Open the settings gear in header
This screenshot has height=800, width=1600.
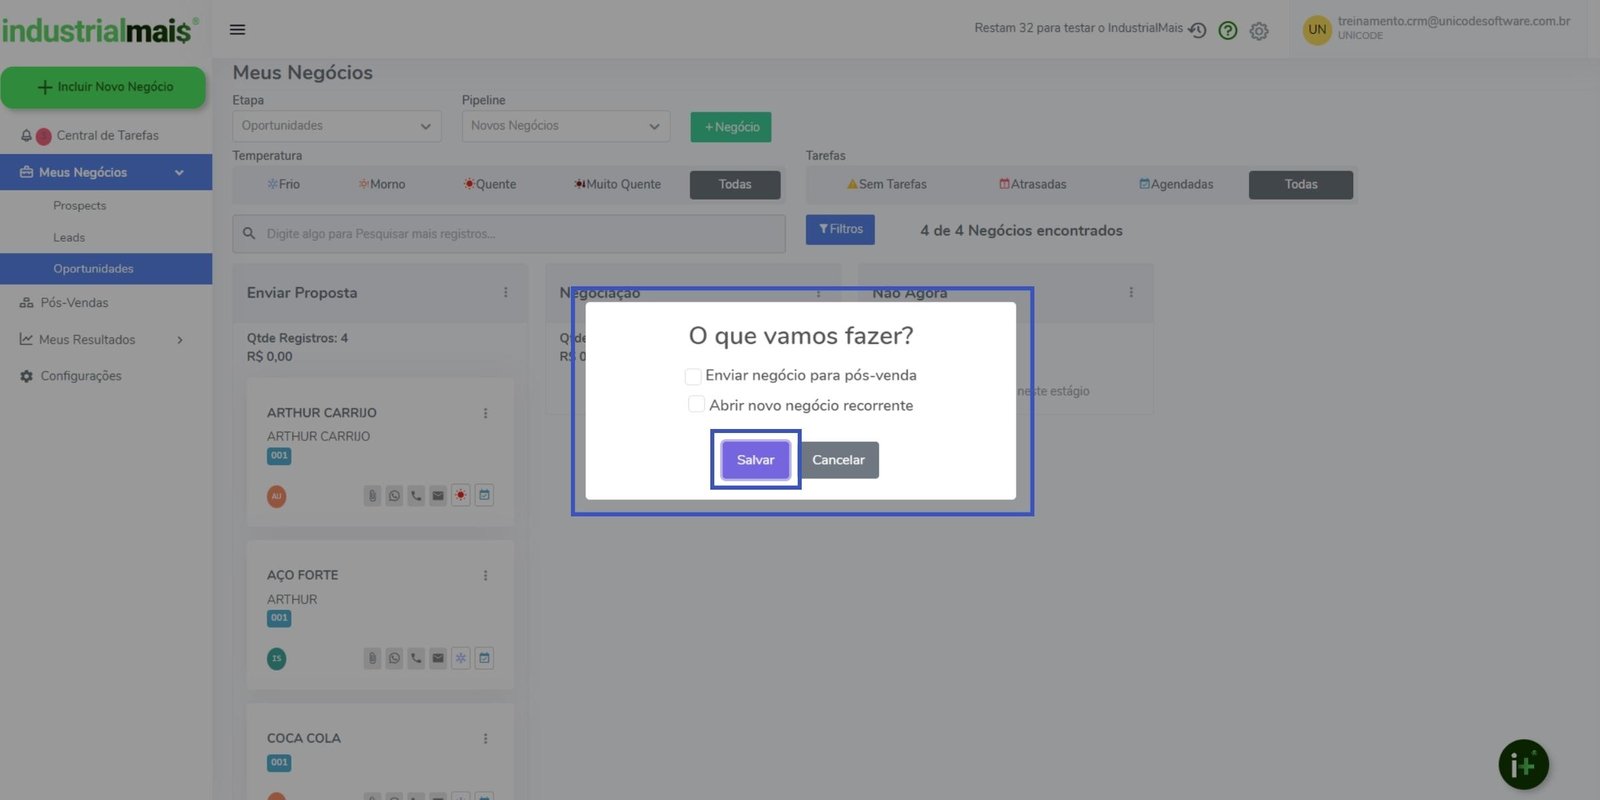click(1259, 31)
